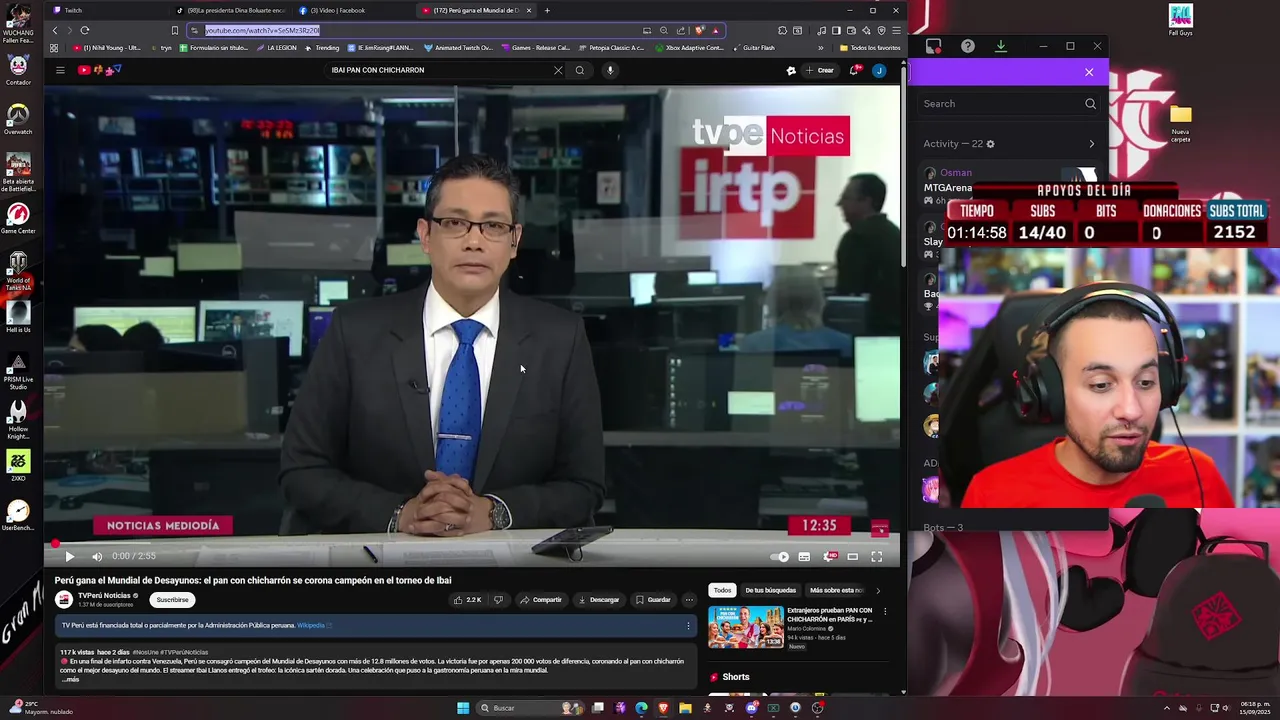
Task: Go to the YouTube home logo
Action: pos(99,70)
